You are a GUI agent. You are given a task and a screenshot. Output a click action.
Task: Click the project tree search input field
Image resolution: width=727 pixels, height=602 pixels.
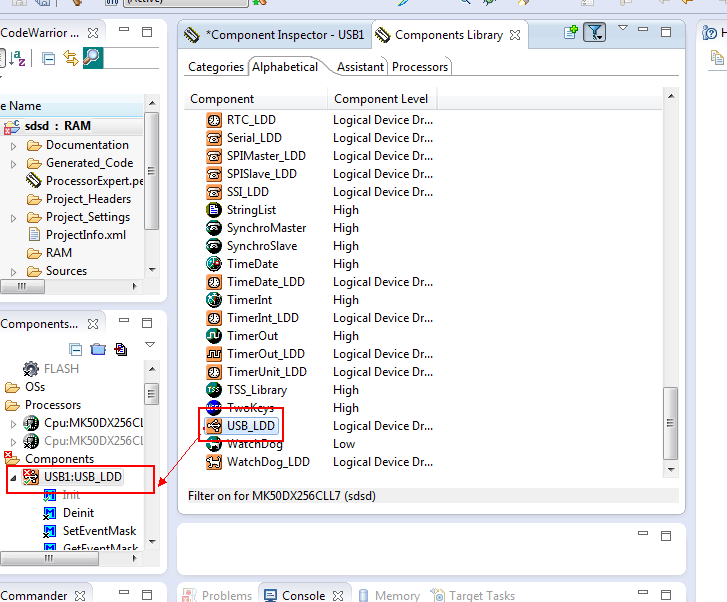pyautogui.click(x=131, y=59)
